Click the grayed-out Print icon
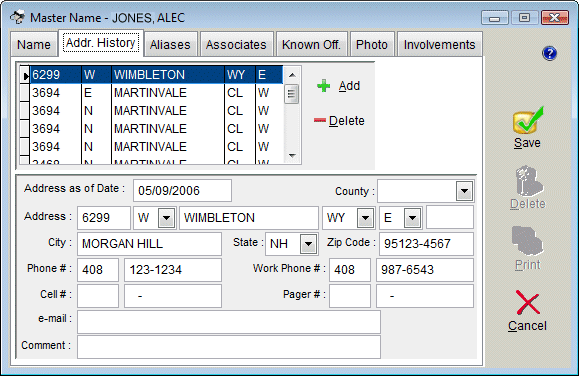579x376 pixels. (527, 241)
